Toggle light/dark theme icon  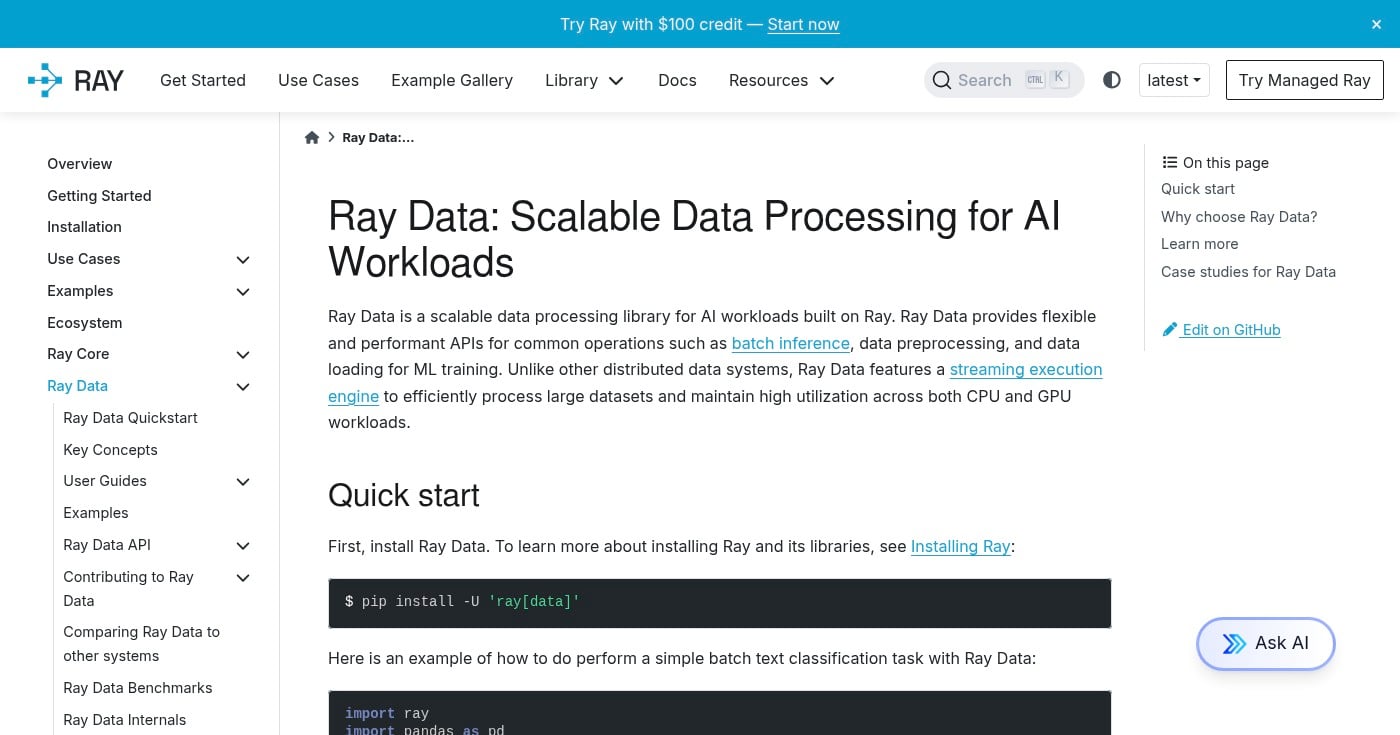click(x=1112, y=80)
